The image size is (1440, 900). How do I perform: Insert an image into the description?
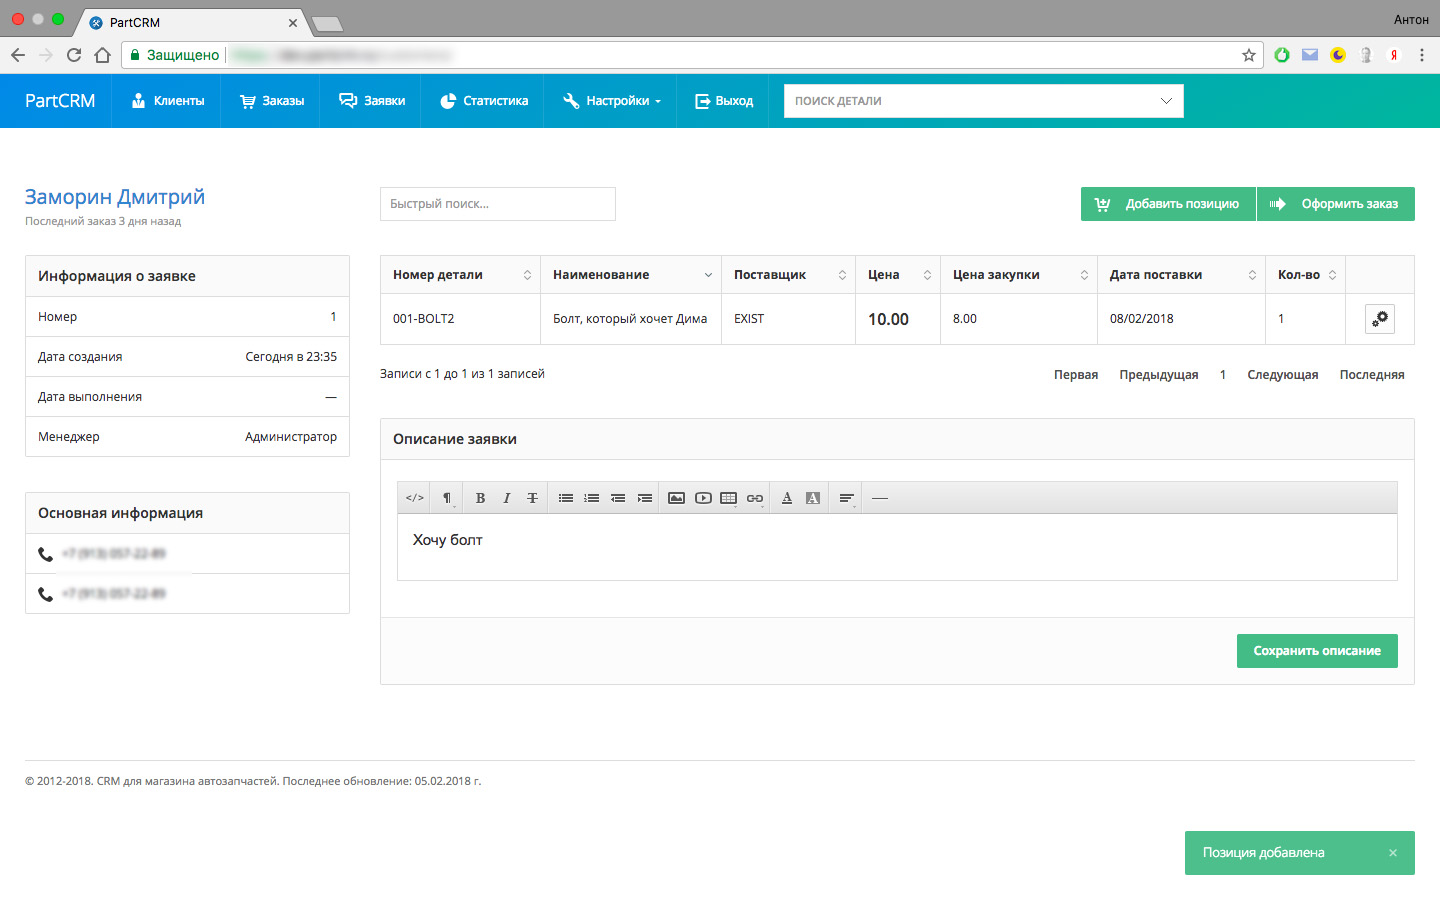677,498
